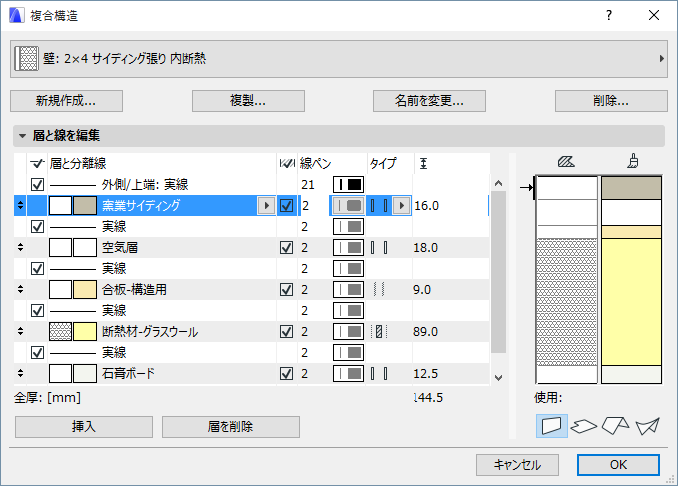Viewport: 678px width, 486px height.
Task: Click reorder handle of 石膏ボード row
Action: tap(20, 374)
